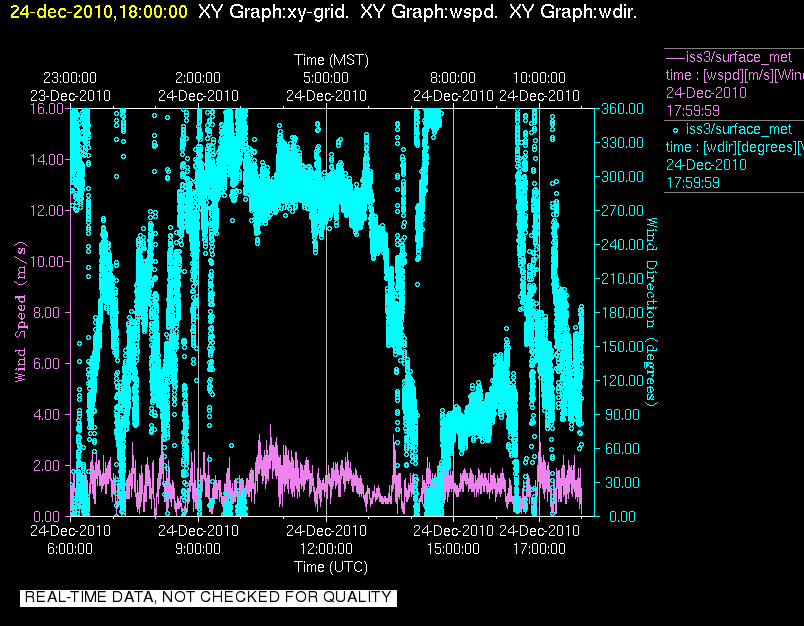The image size is (804, 626).
Task: Click the 'XY Graph:xy-grid.' title label
Action: pos(273,12)
